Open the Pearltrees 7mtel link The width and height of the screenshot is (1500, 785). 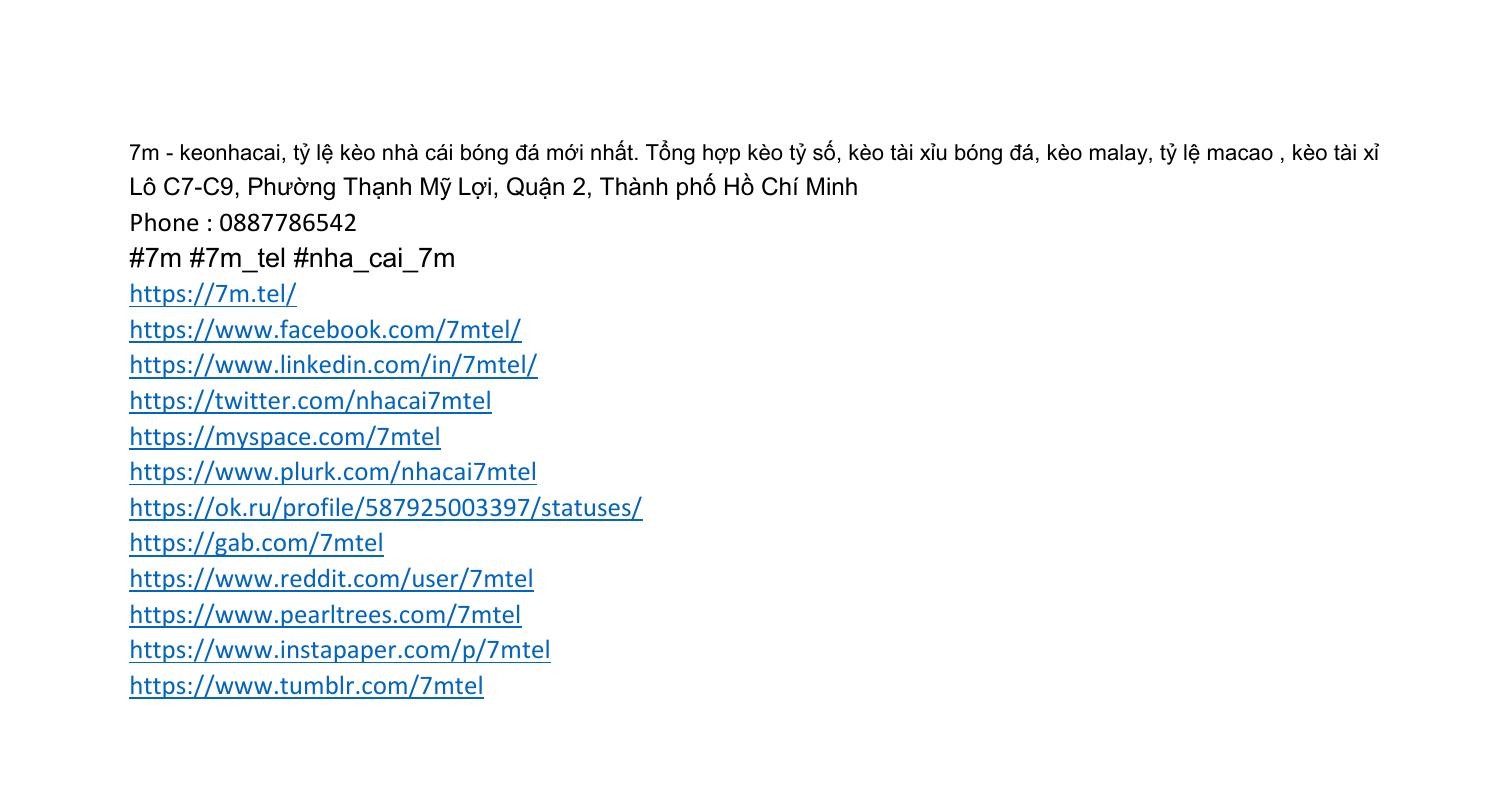coord(325,615)
